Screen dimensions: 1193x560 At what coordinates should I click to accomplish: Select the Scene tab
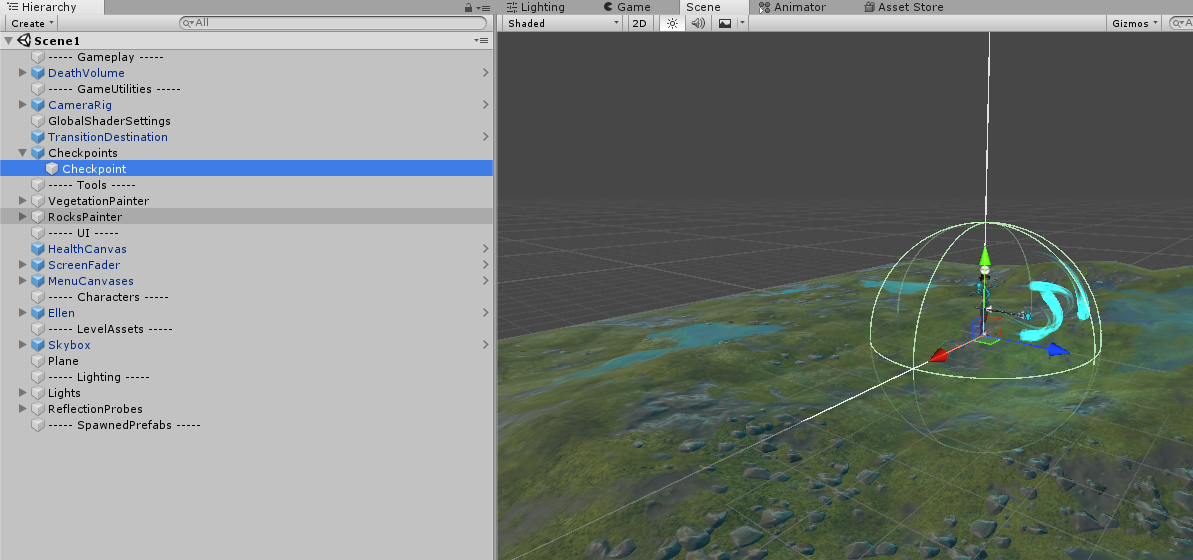coord(704,7)
